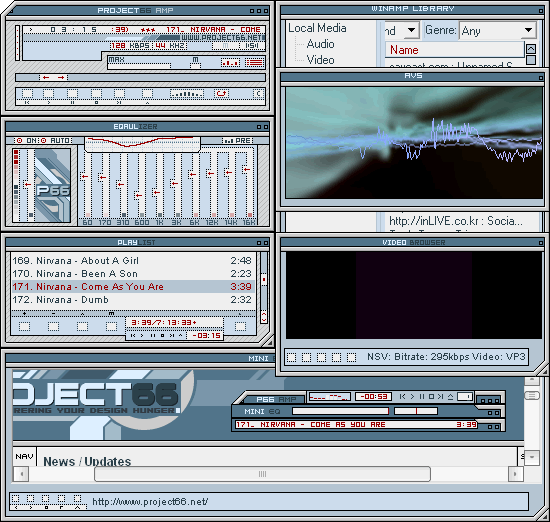Click the bar-graph icon button beside Repeat
The width and height of the screenshot is (550, 522).
[x=187, y=94]
